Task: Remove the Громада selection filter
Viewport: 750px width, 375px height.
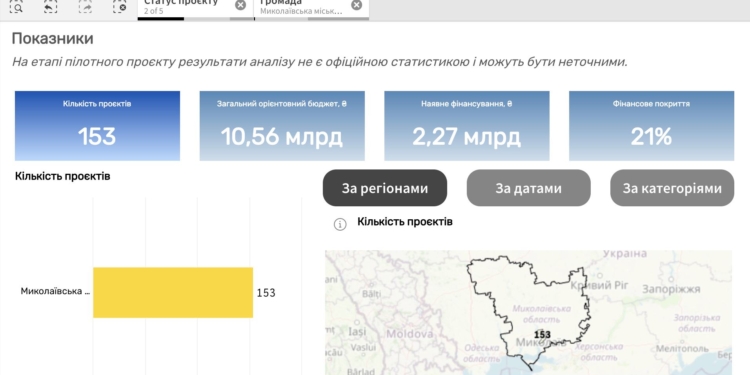Action: pos(357,5)
